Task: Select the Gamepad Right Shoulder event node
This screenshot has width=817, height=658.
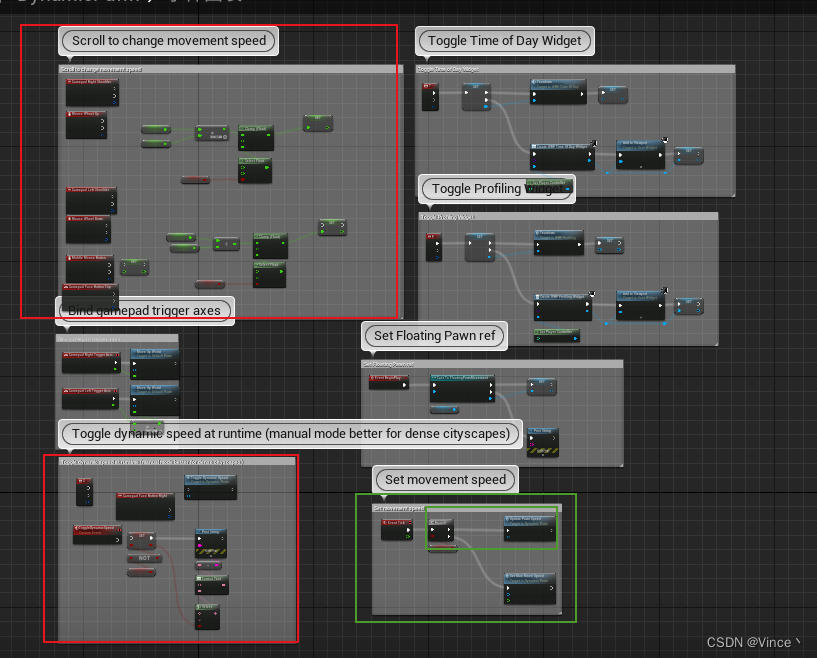Action: (91, 92)
